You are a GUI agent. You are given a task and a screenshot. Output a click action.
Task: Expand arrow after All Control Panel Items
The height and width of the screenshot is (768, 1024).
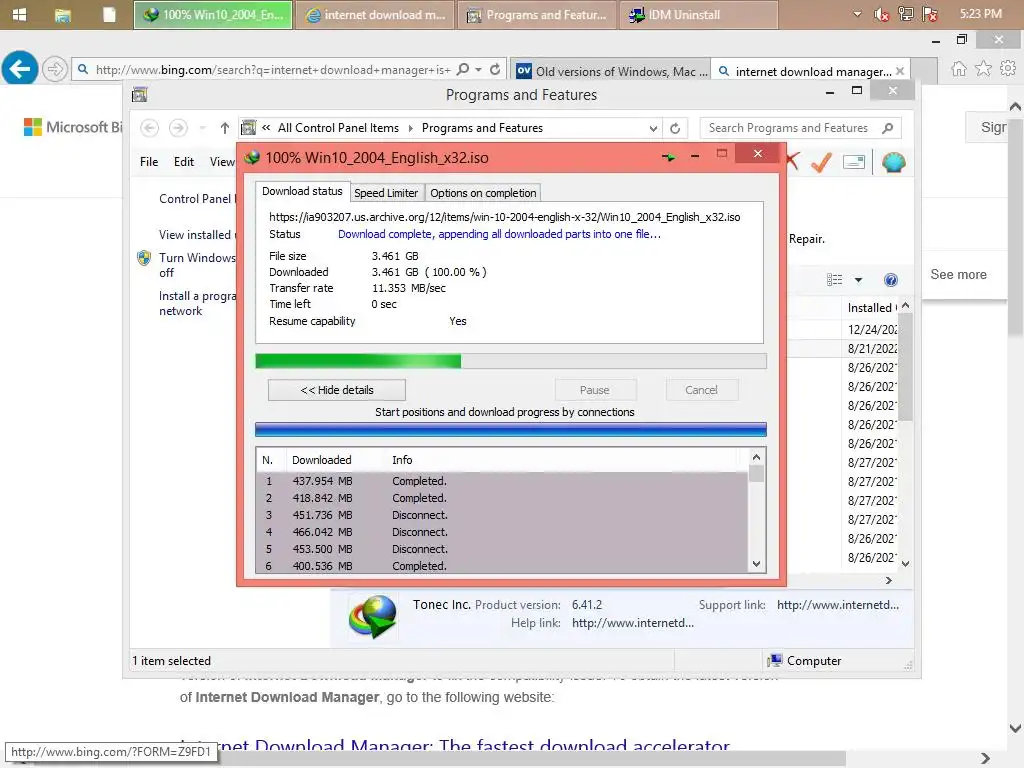[411, 128]
